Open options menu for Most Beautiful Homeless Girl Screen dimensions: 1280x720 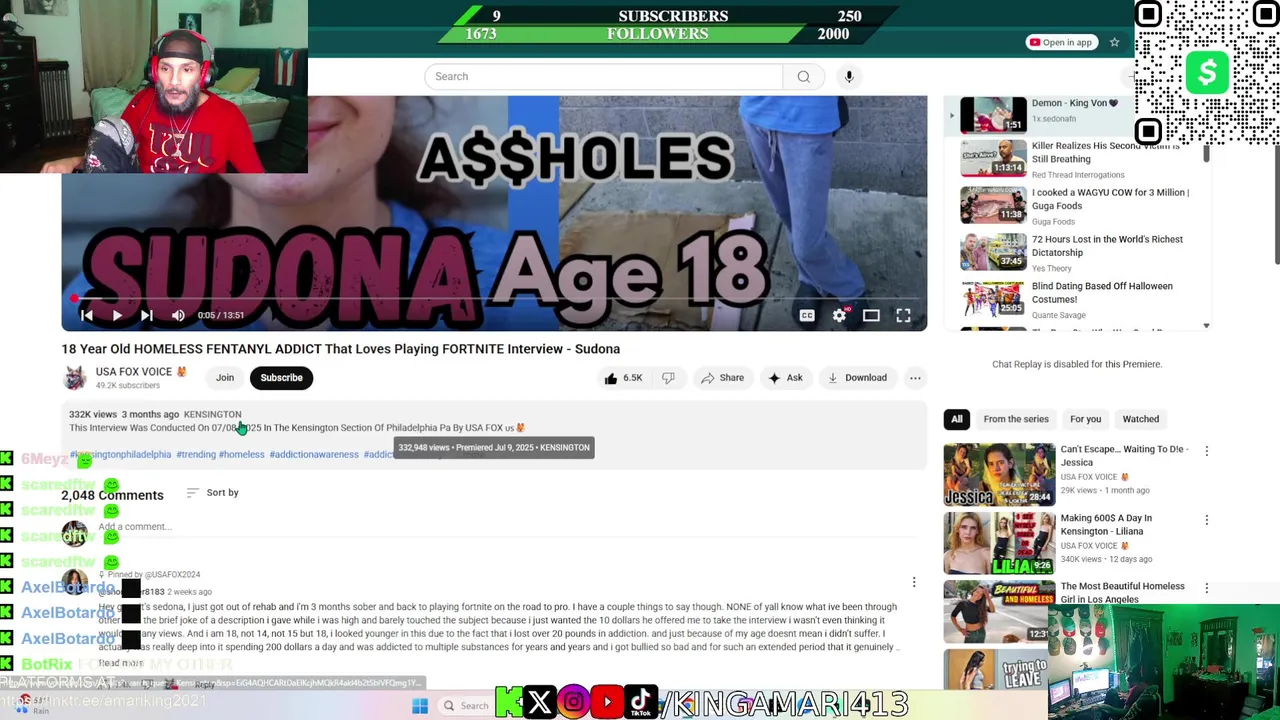coord(1206,588)
